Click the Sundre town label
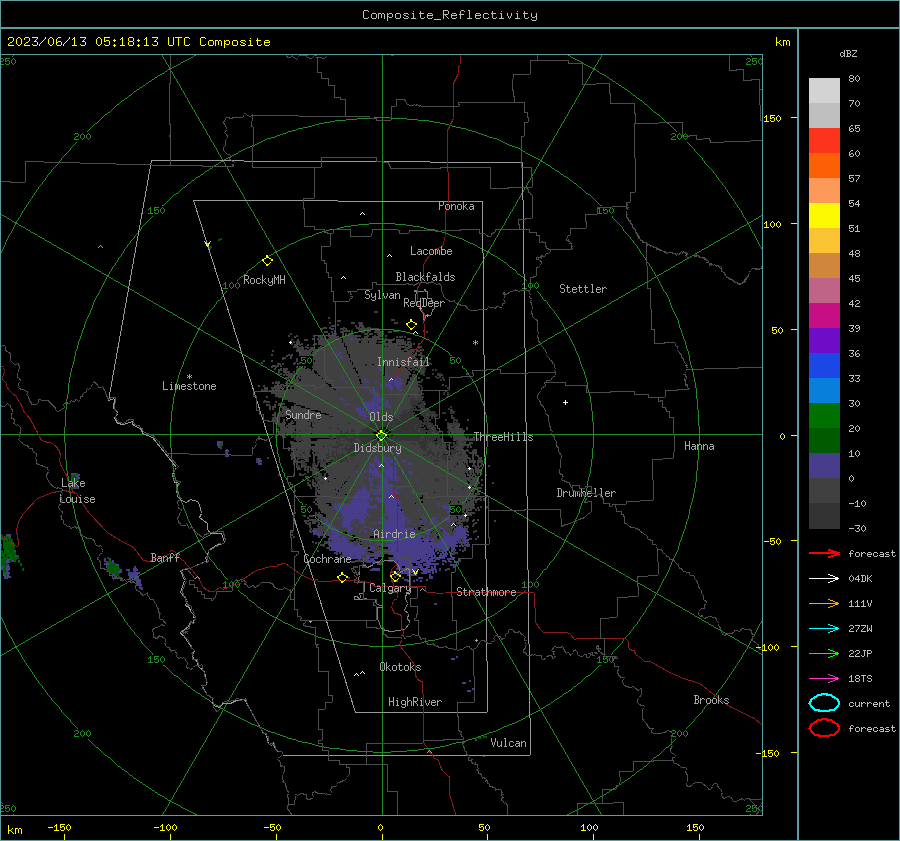This screenshot has width=900, height=841. (303, 414)
